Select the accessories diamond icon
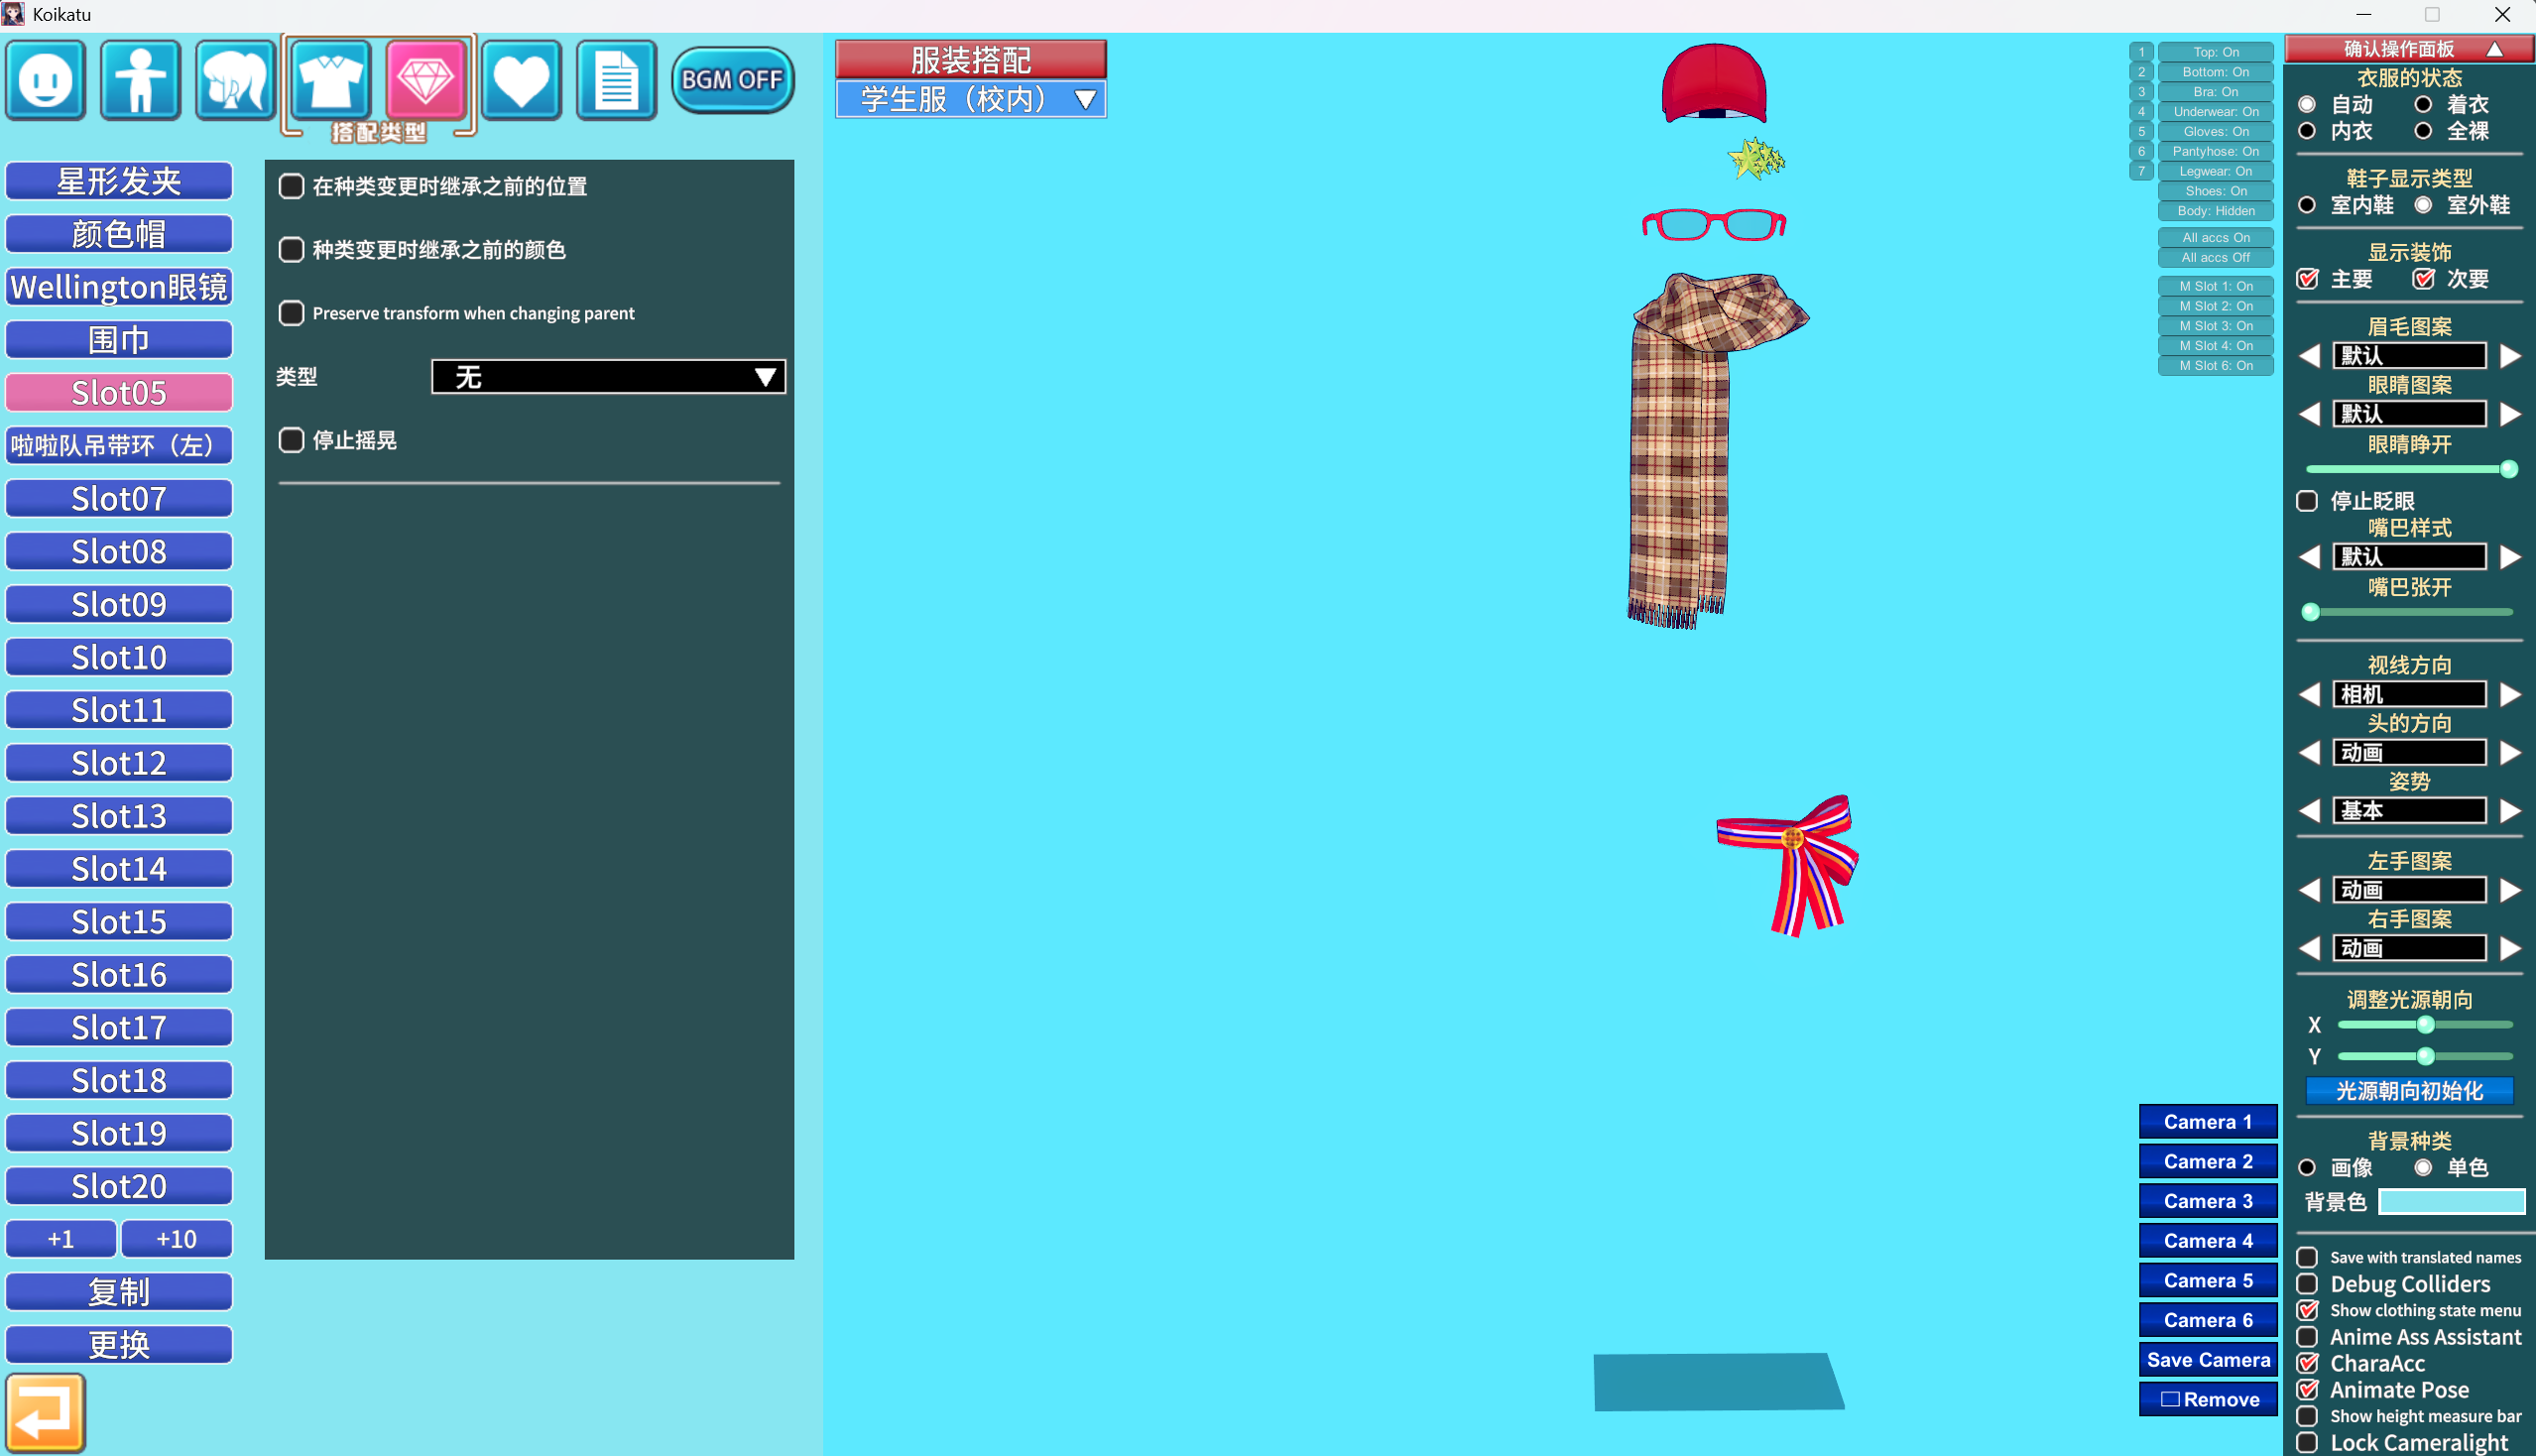The image size is (2536, 1456). (426, 80)
